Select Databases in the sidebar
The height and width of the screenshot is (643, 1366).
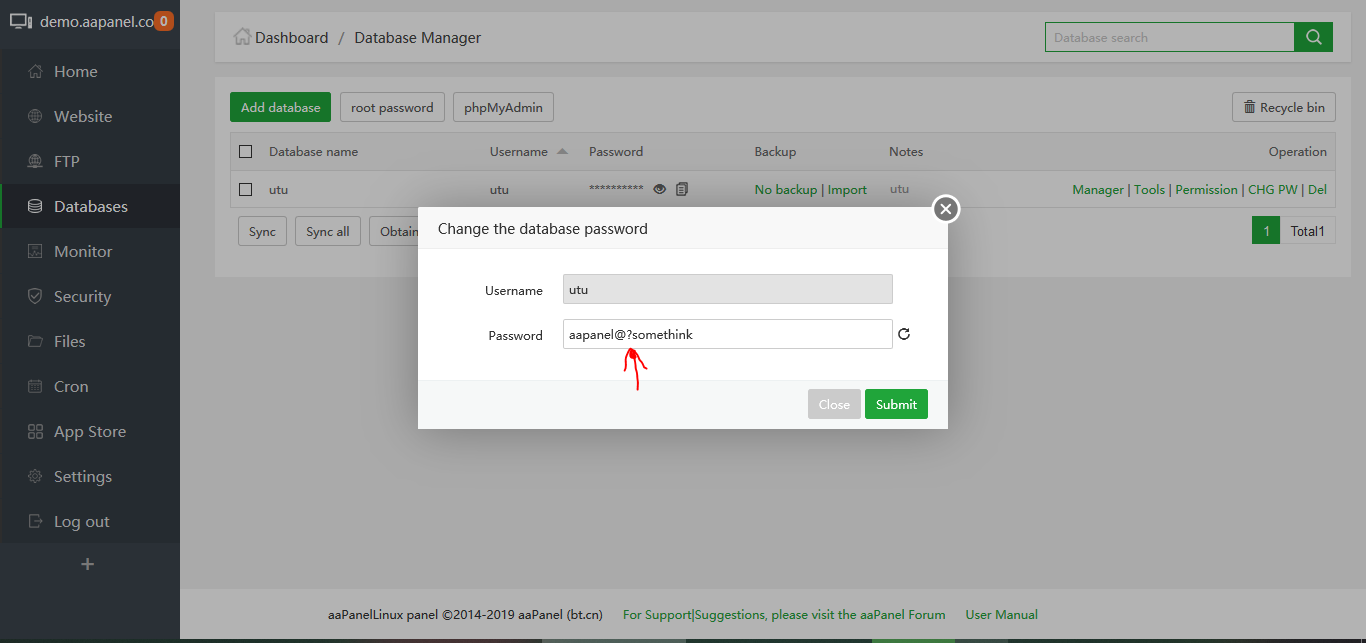[90, 206]
